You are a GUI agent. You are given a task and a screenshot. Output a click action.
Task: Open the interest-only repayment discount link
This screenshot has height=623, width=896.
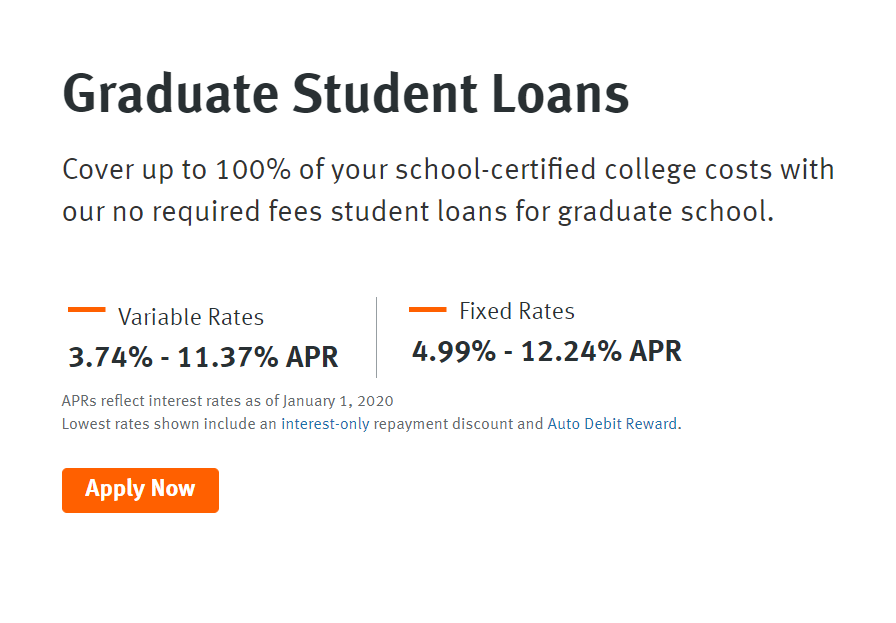(325, 424)
